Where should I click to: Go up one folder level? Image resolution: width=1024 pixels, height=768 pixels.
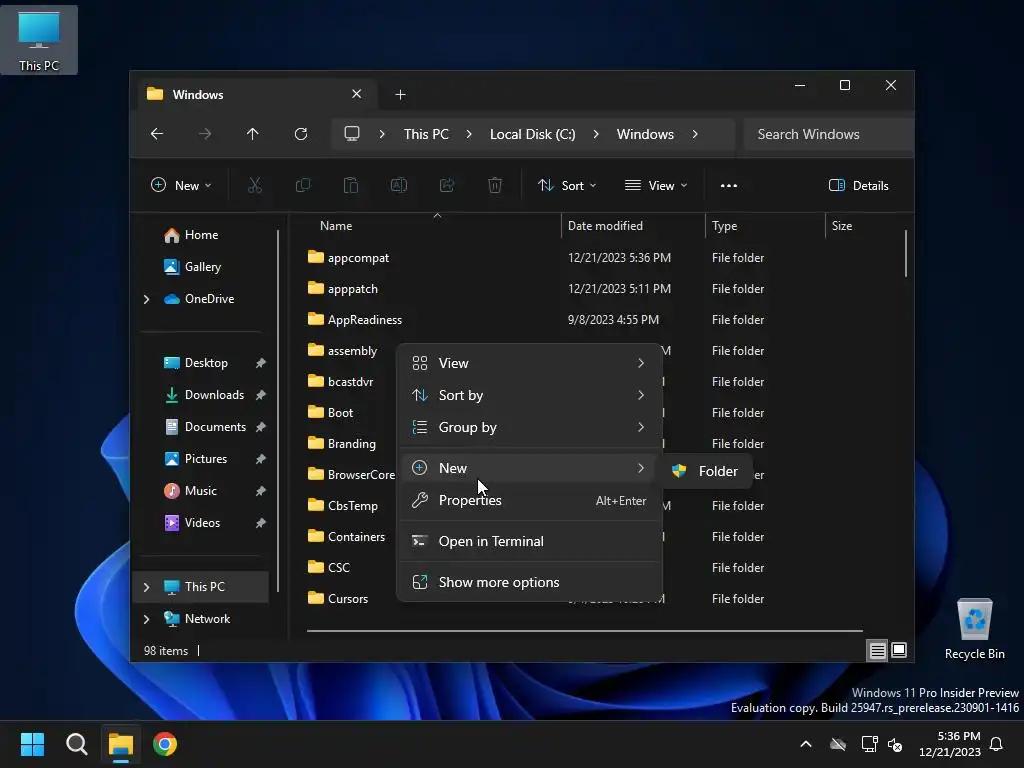pos(253,134)
